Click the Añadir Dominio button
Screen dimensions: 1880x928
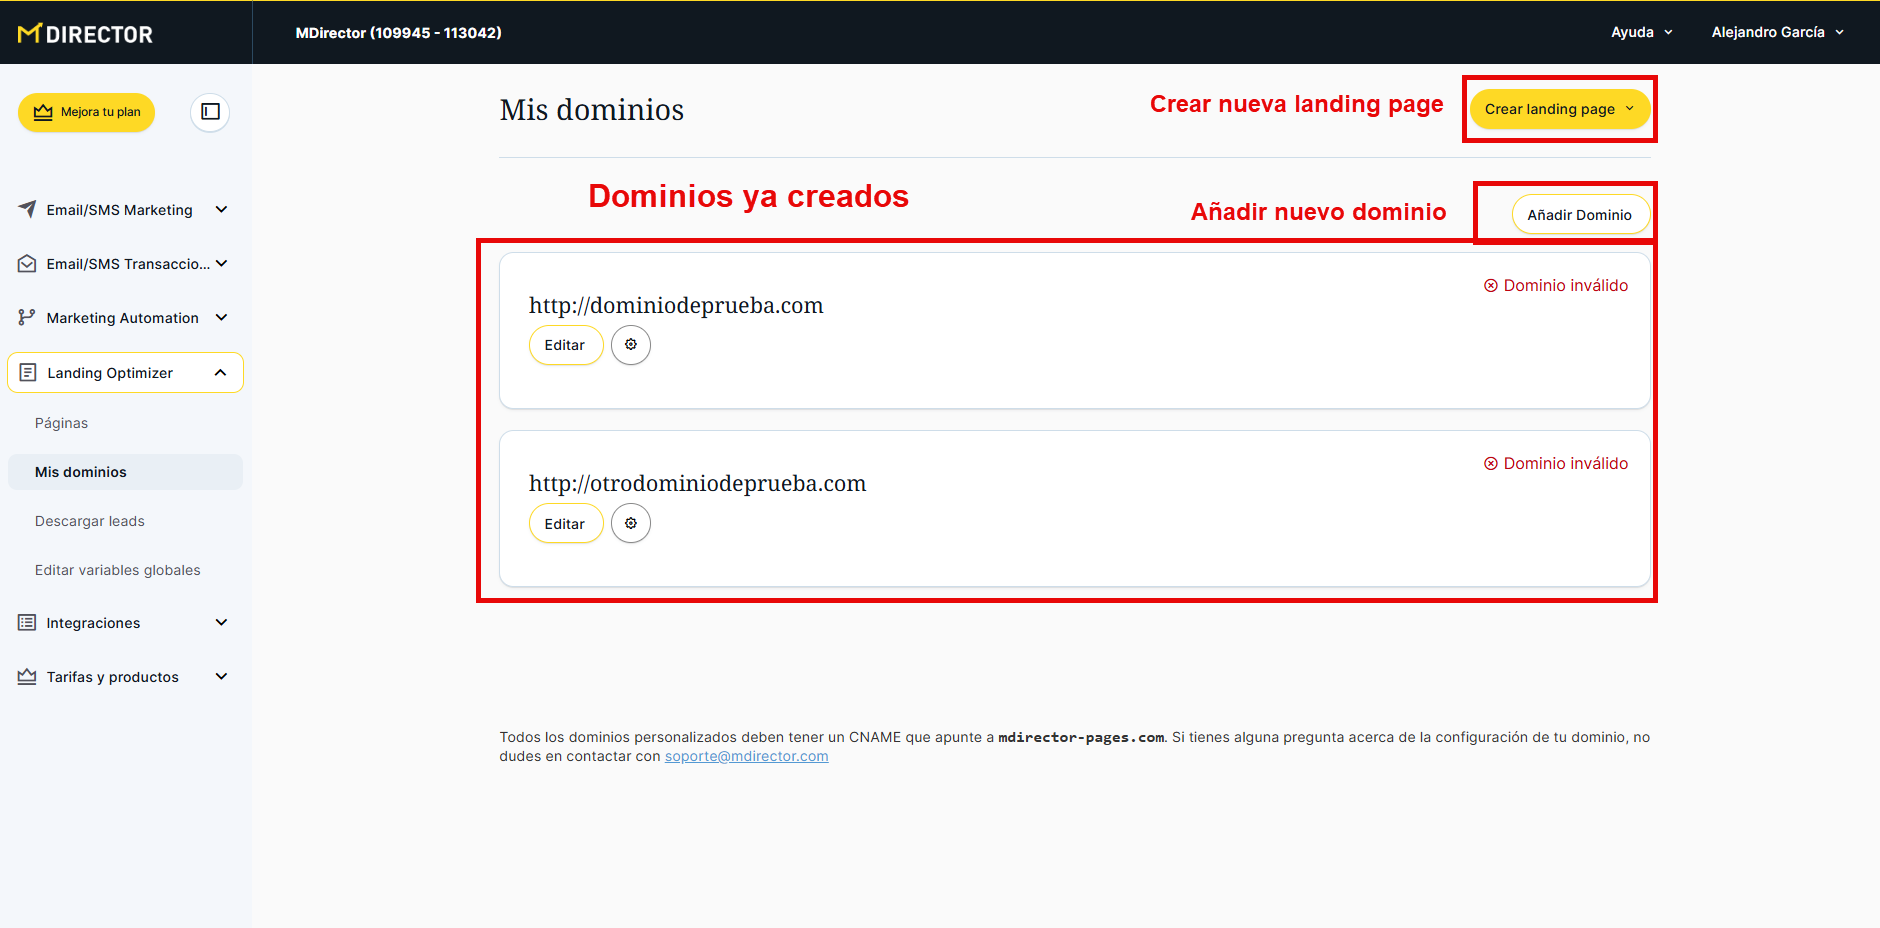(x=1579, y=215)
